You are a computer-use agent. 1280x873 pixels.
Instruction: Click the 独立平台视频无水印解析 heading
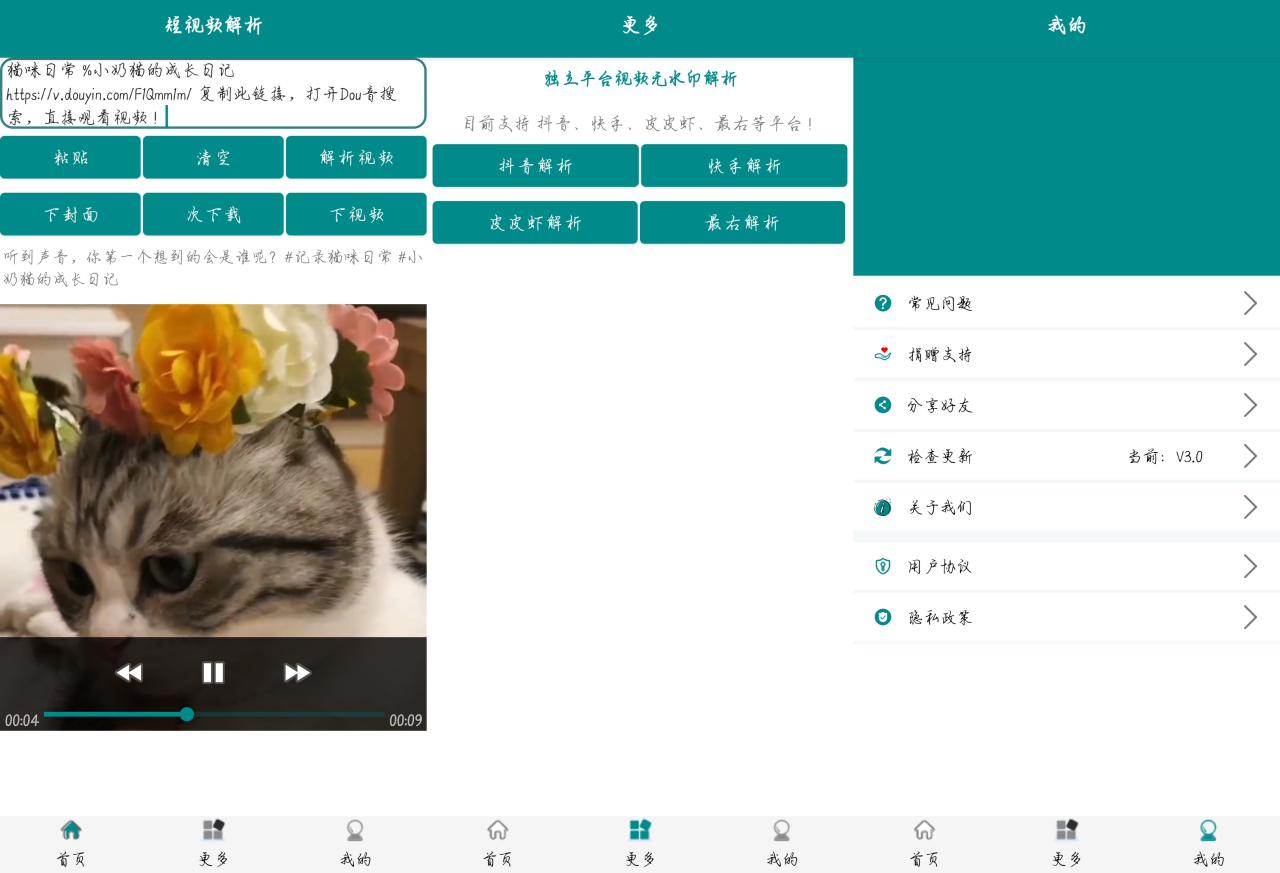pyautogui.click(x=640, y=79)
